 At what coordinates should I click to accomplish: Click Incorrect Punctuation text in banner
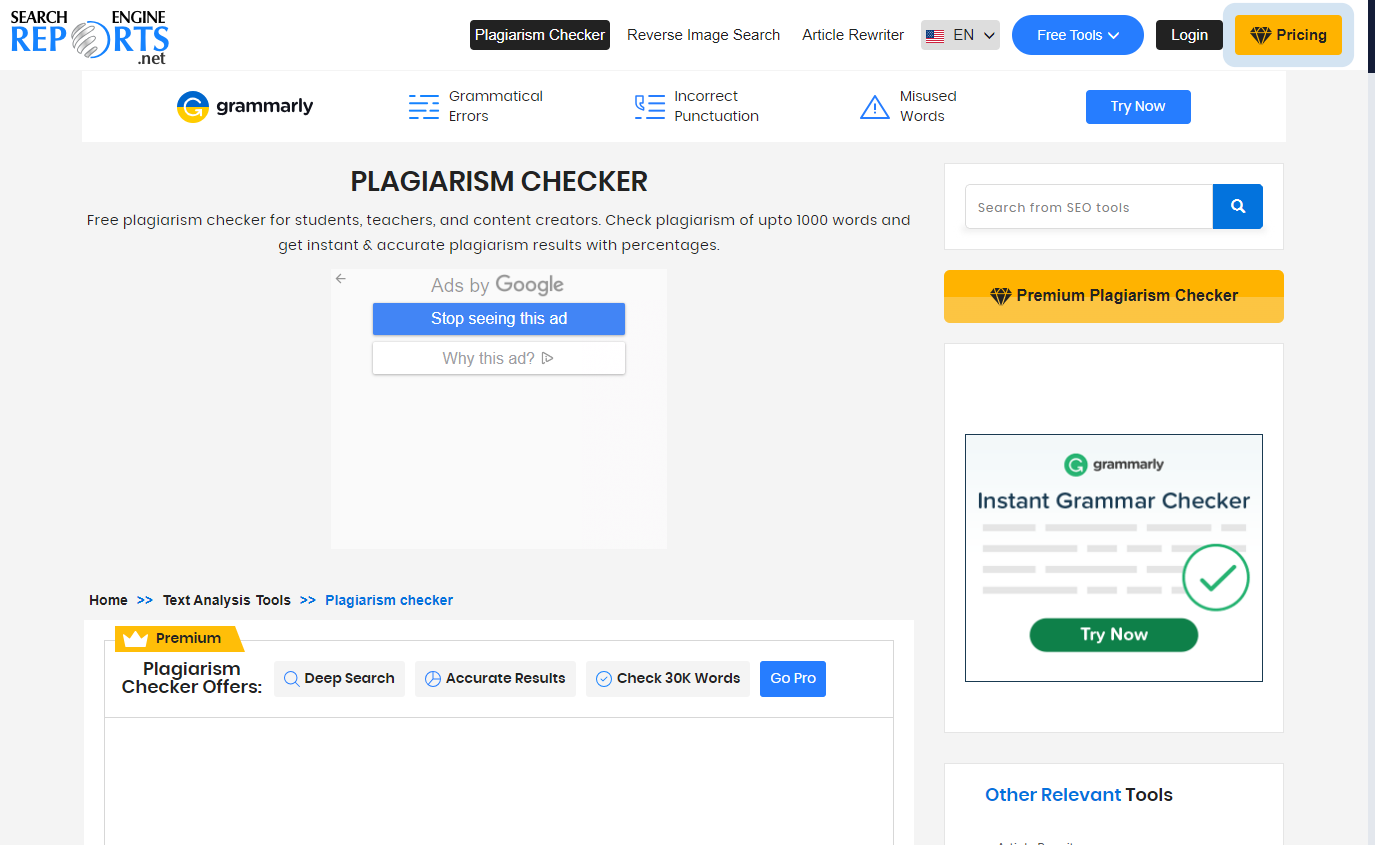coord(716,106)
